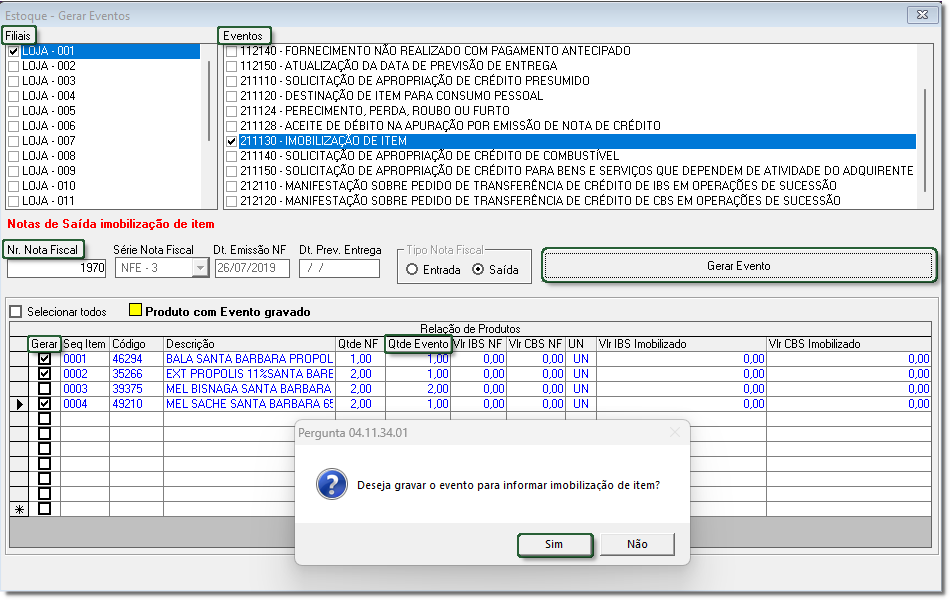This screenshot has width=950, height=600.
Task: Check LOJA - 003 filial
Action: (13, 81)
